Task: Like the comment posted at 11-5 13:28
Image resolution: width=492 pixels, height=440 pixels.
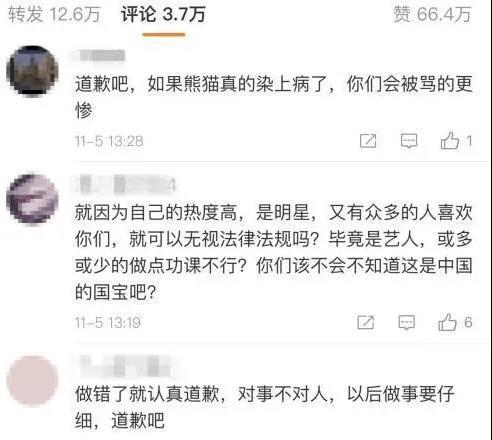Action: click(x=450, y=140)
